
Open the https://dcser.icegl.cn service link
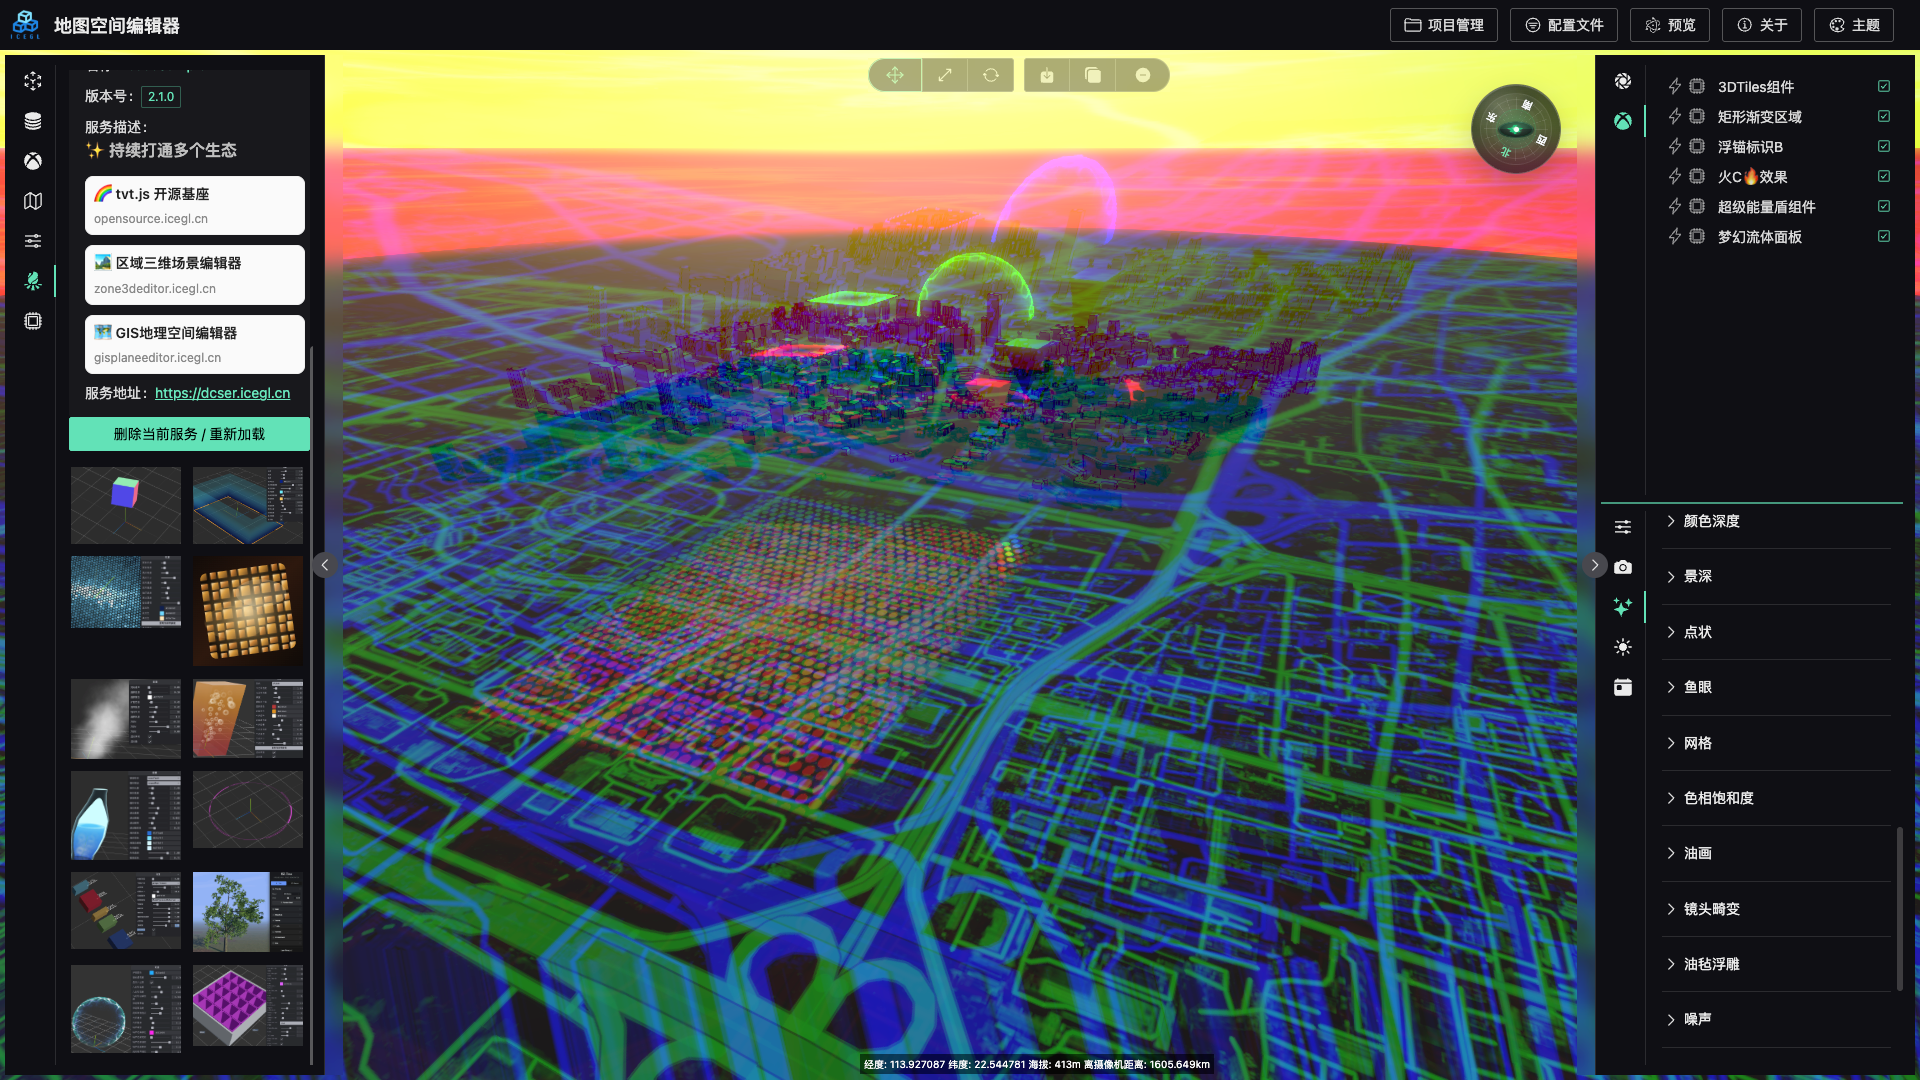click(x=222, y=393)
